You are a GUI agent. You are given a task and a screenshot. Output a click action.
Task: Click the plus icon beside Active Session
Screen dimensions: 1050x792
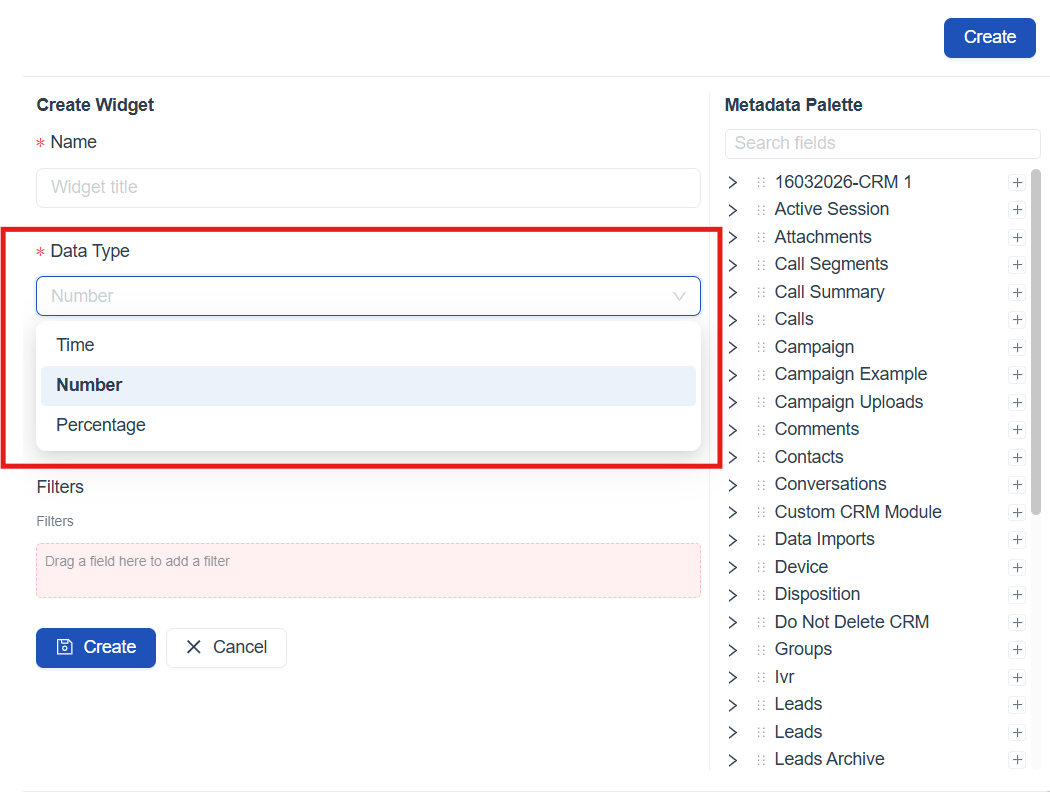[x=1017, y=210]
